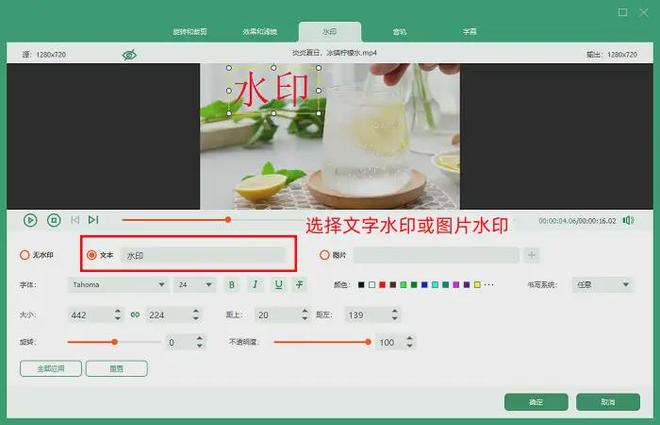
Task: Underline the watermark text
Action: click(x=278, y=285)
